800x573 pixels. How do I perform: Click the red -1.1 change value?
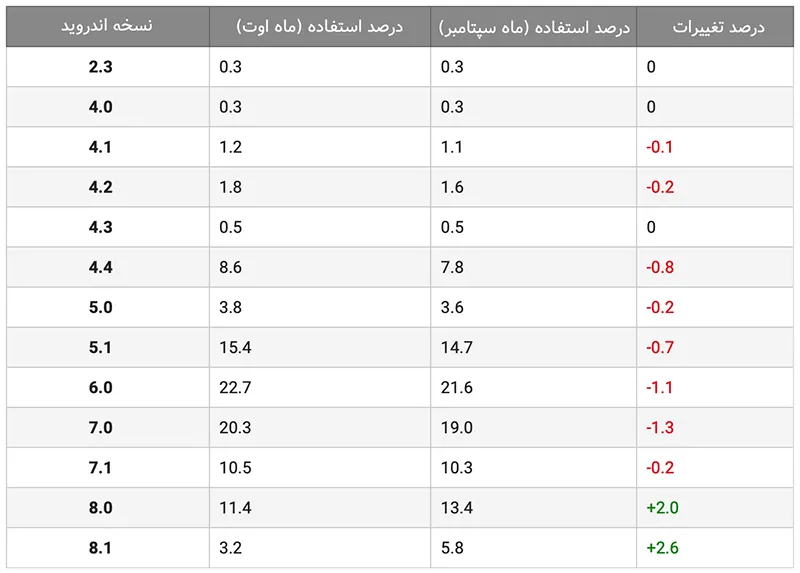click(660, 387)
